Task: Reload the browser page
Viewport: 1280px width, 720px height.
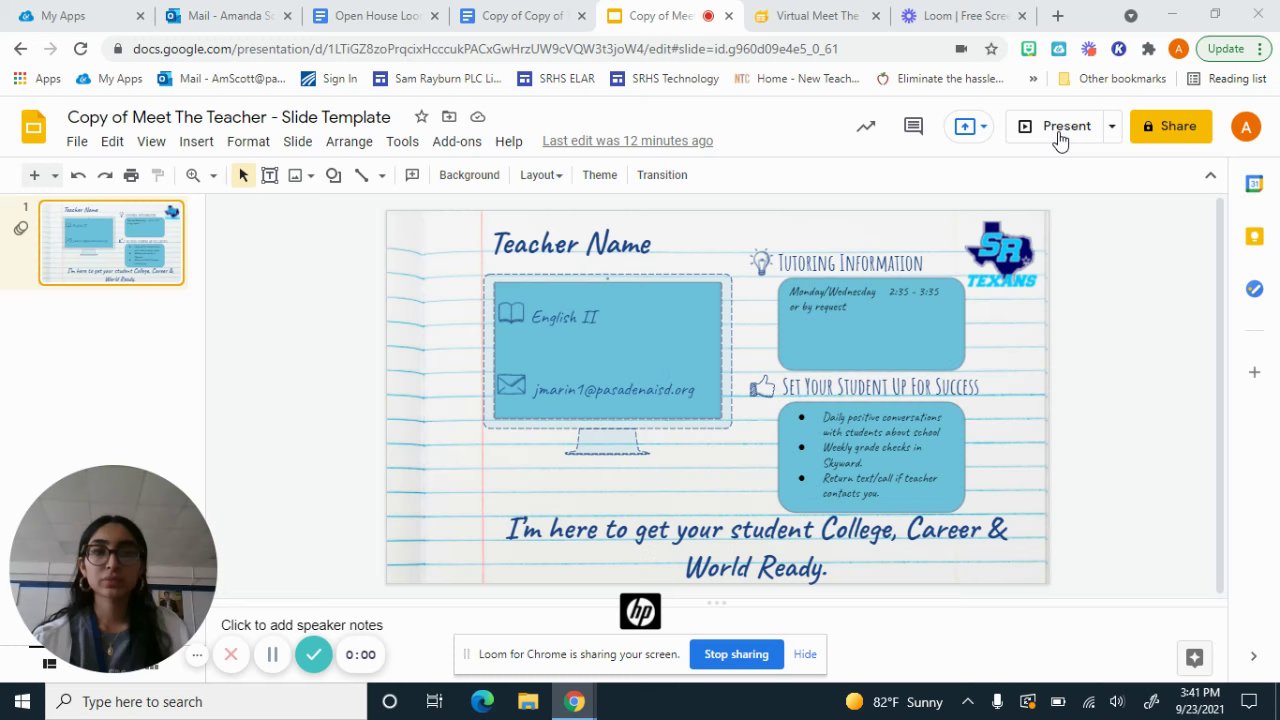Action: pyautogui.click(x=80, y=49)
